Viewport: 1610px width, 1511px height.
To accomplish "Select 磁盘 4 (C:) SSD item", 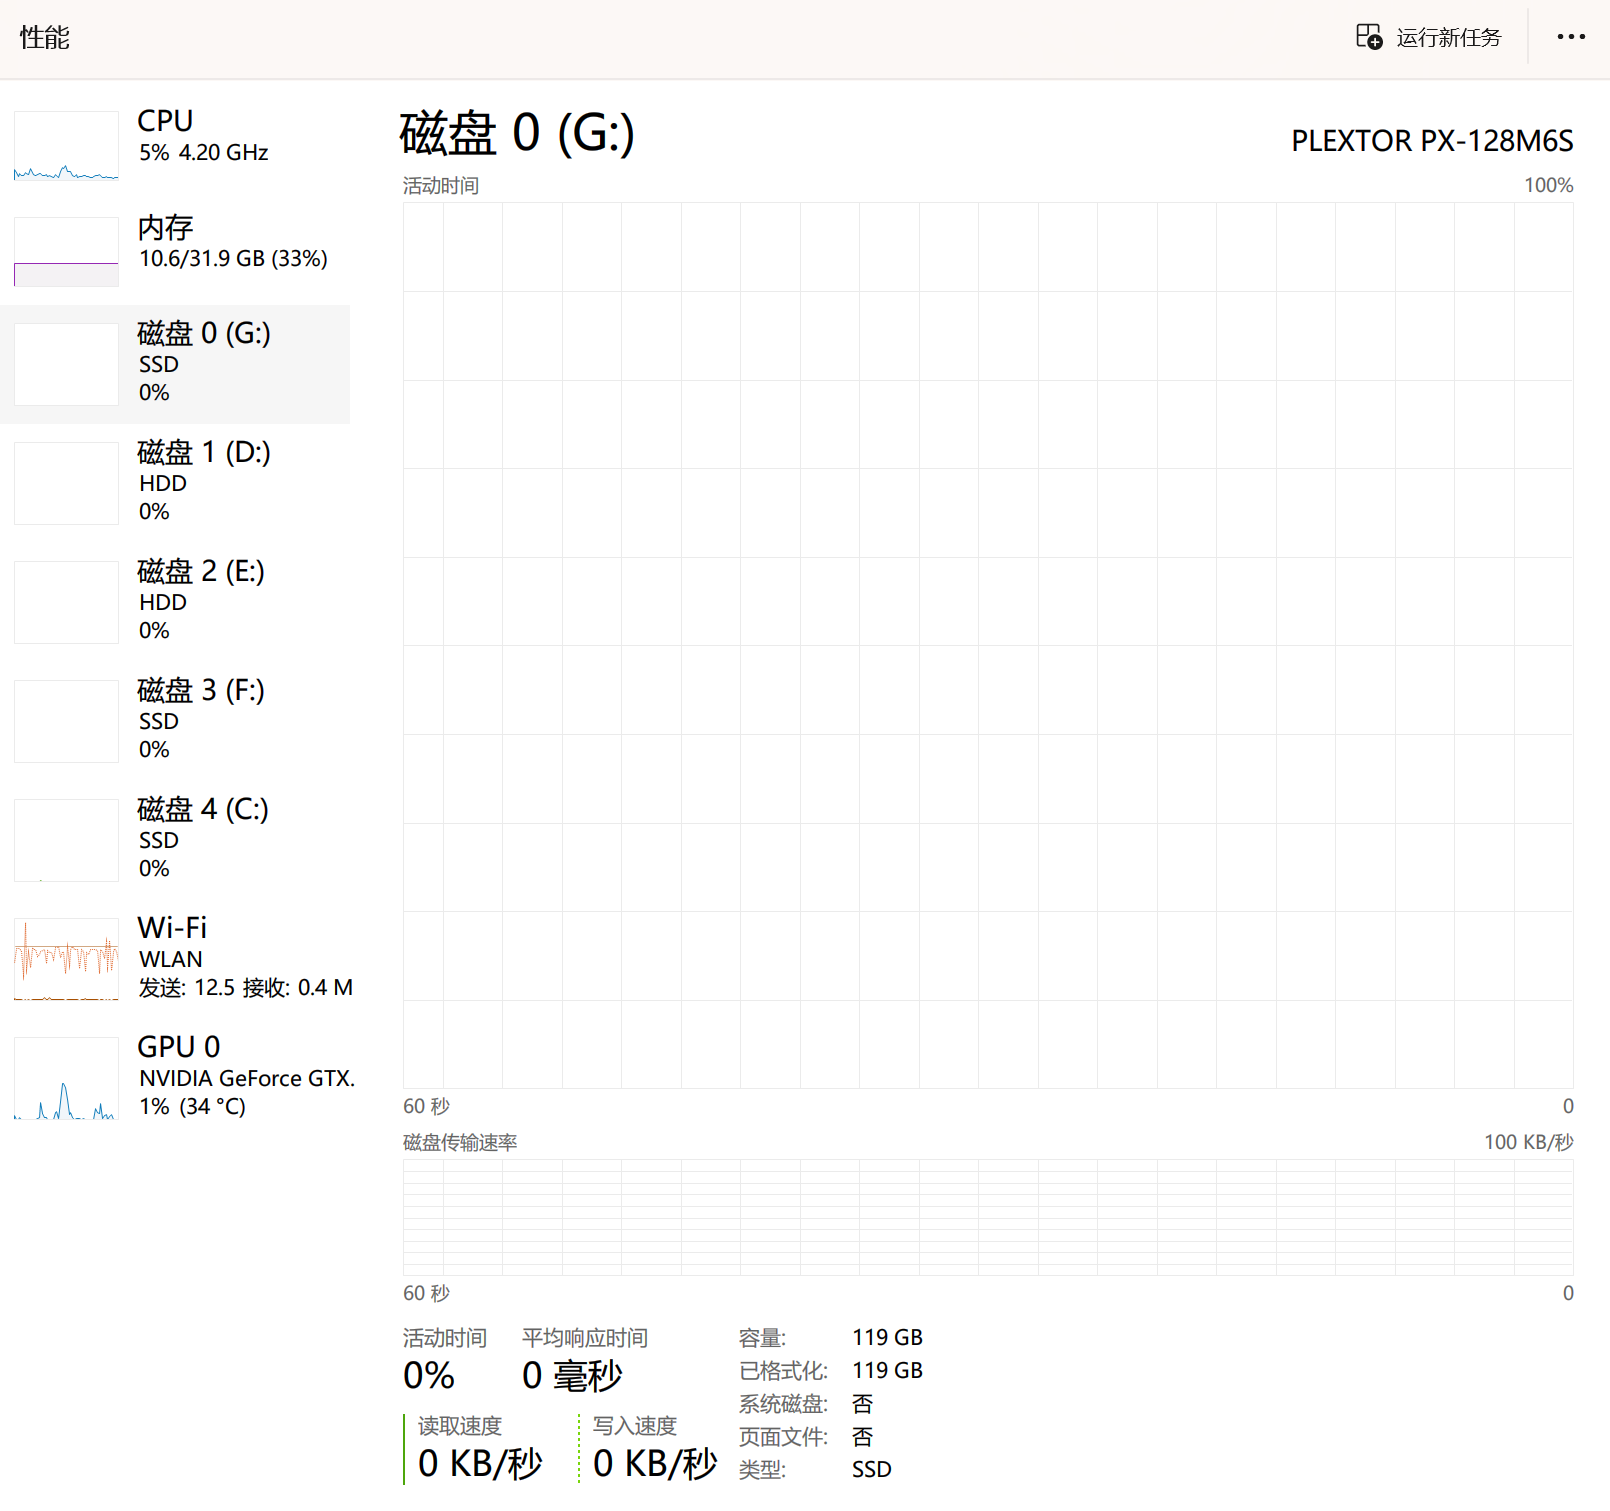I will [x=175, y=840].
